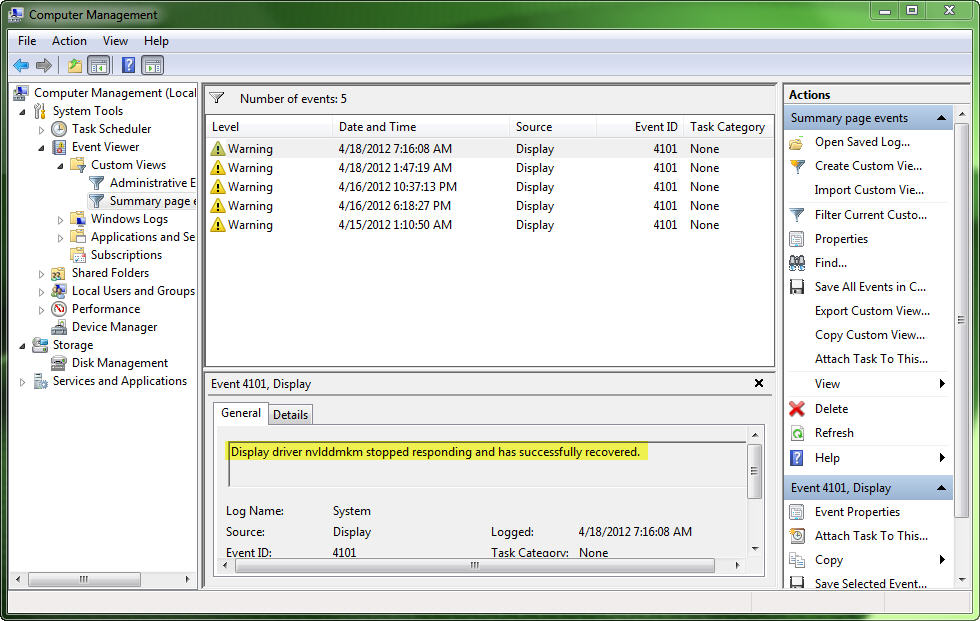Click the Back arrow toolbar icon

[21, 65]
